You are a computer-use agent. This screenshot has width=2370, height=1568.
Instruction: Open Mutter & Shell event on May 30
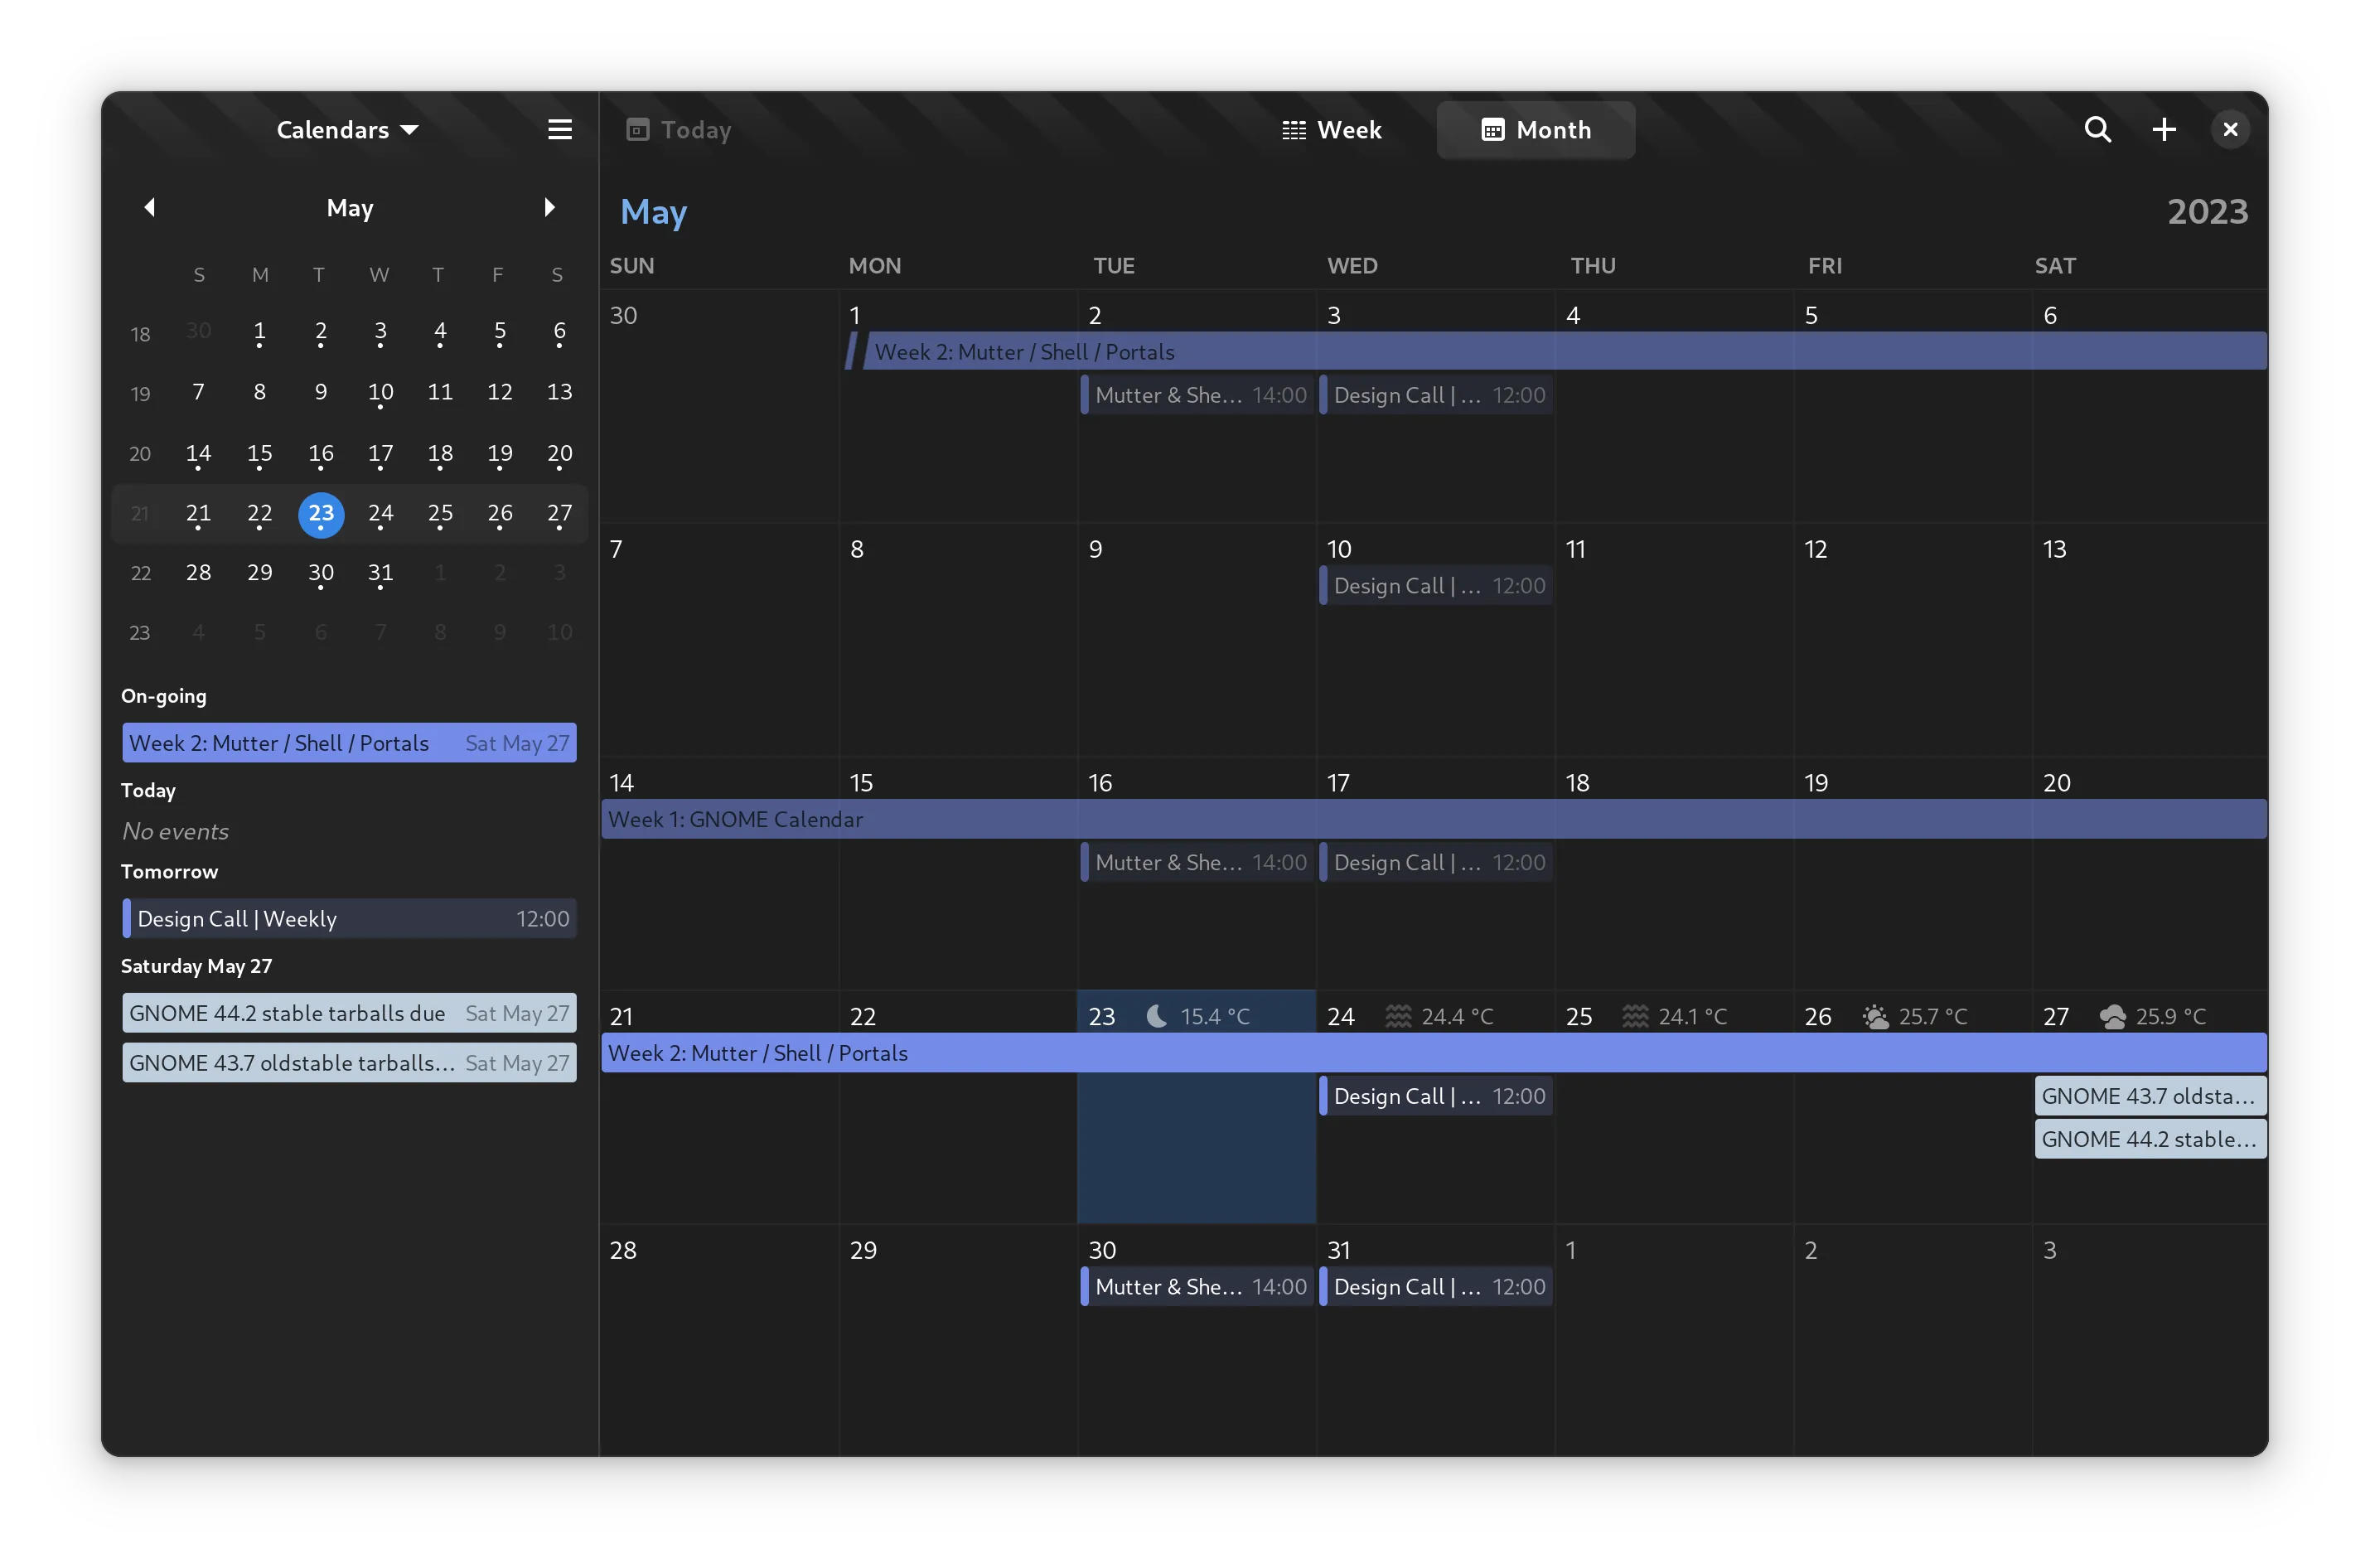pyautogui.click(x=1197, y=1287)
